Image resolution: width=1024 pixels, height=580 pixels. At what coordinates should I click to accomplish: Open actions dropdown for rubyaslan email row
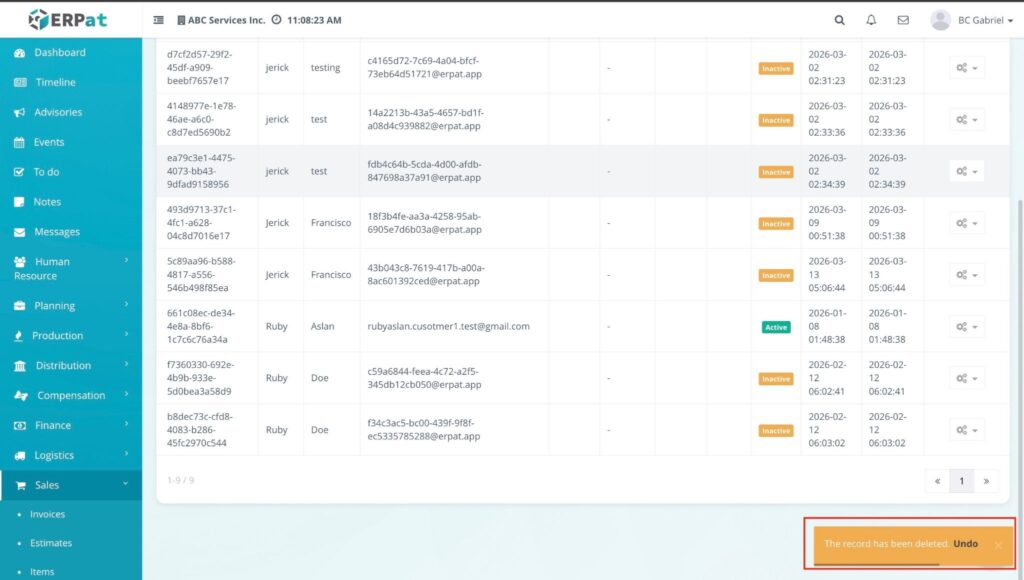[966, 327]
